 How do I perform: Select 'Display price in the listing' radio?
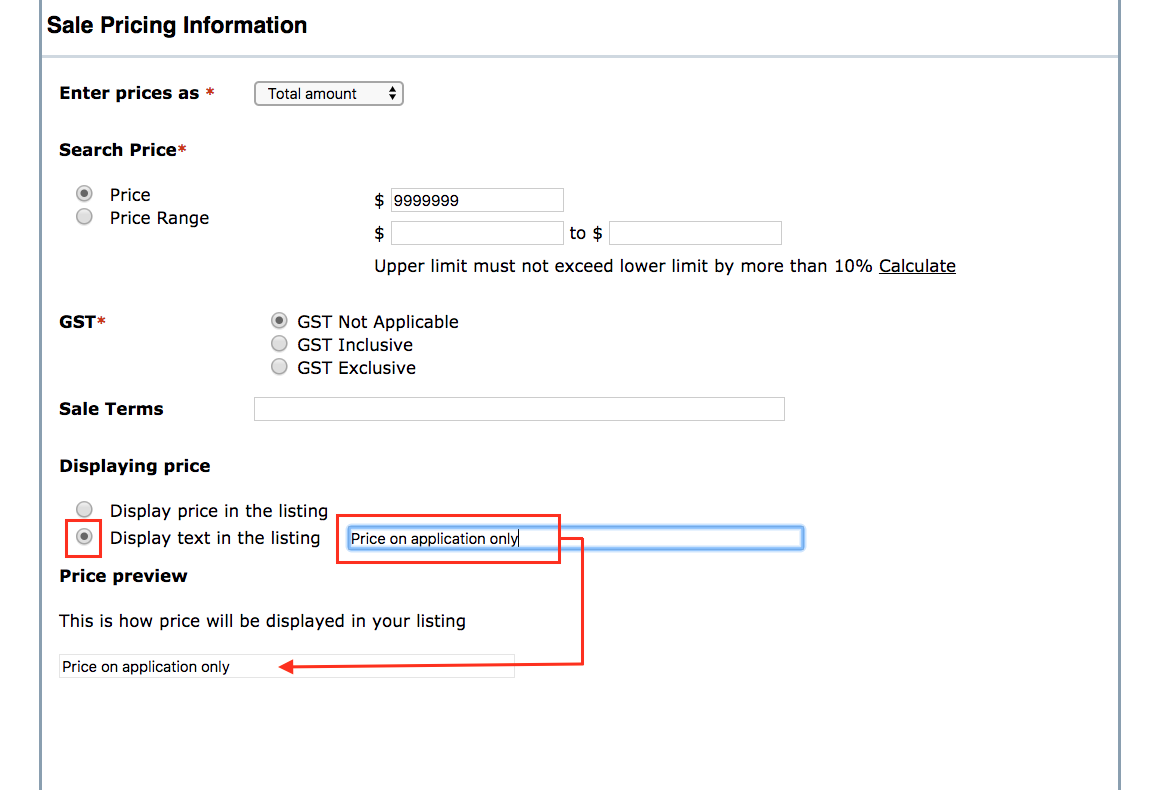click(x=85, y=510)
